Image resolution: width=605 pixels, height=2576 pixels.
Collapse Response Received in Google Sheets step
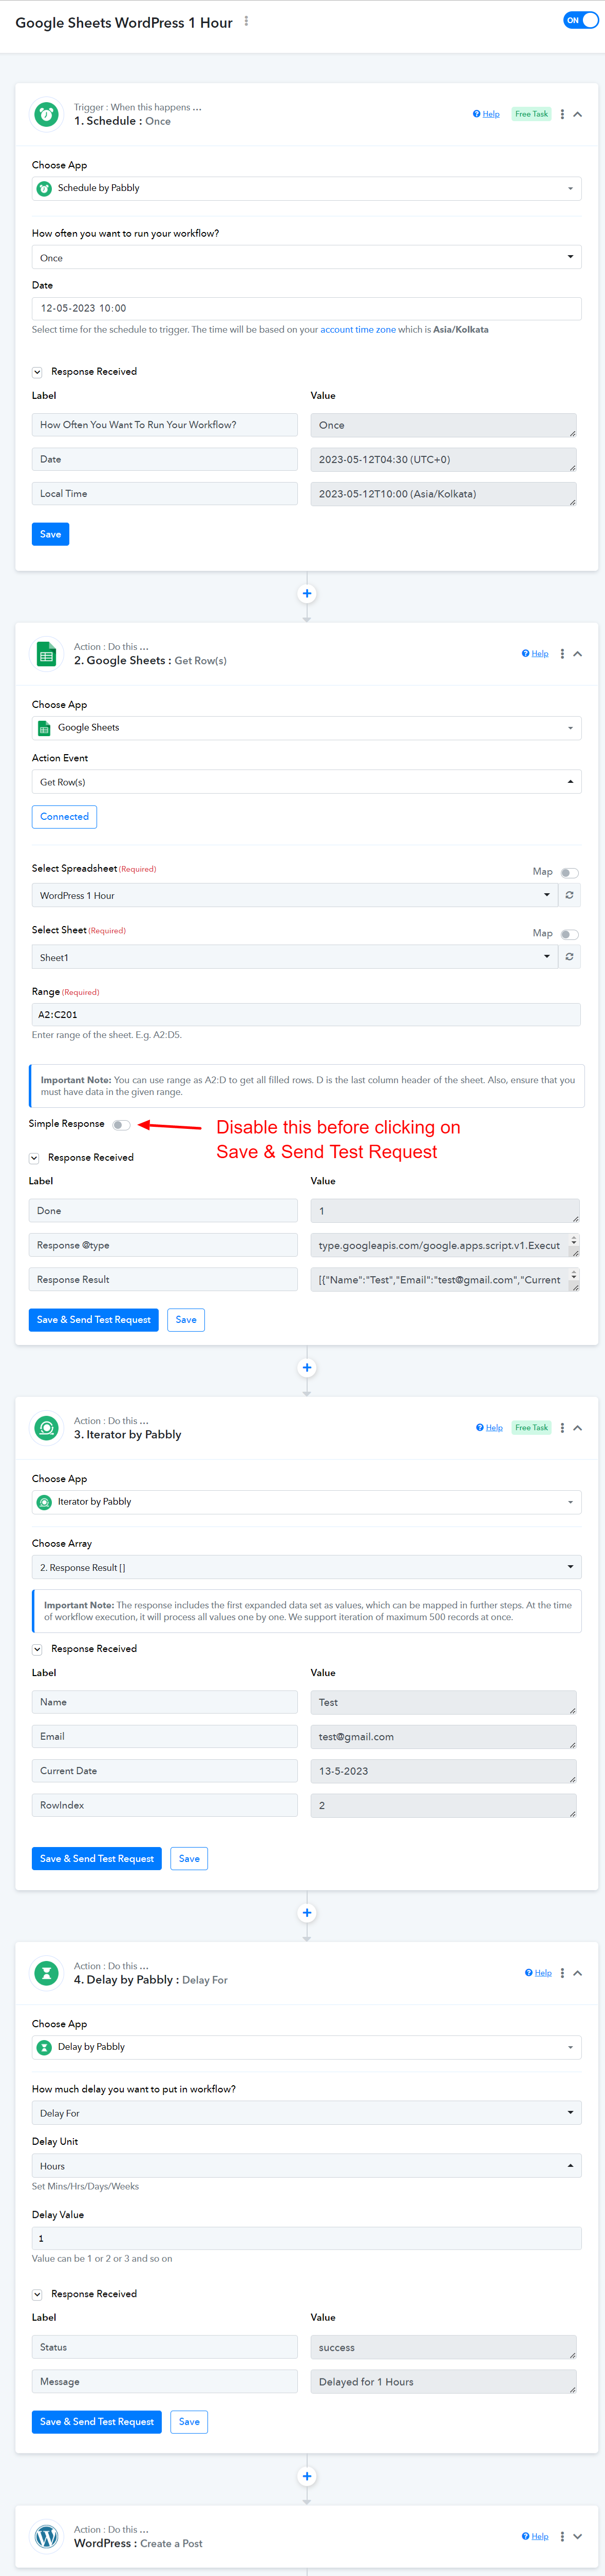[x=34, y=1158]
